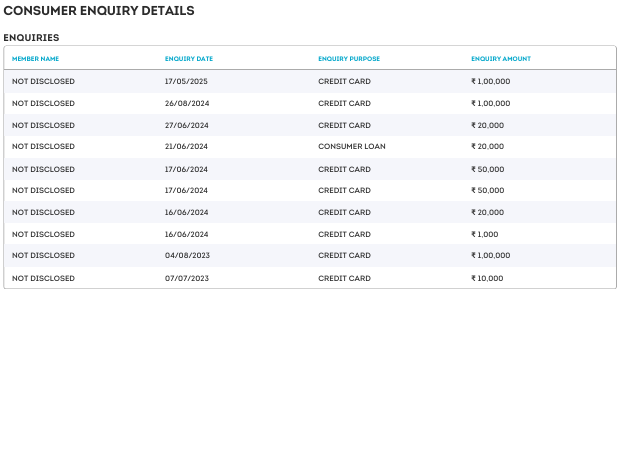Select the Consumer Loan purpose cell
This screenshot has height=467, width=622.
point(351,147)
